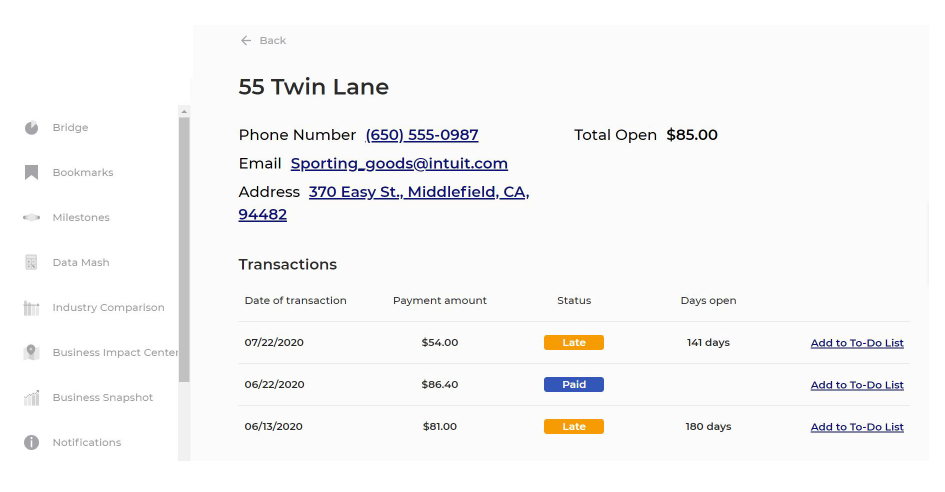Click the Industry Comparison chart icon
Viewport: 945px width, 492px height.
tap(32, 308)
